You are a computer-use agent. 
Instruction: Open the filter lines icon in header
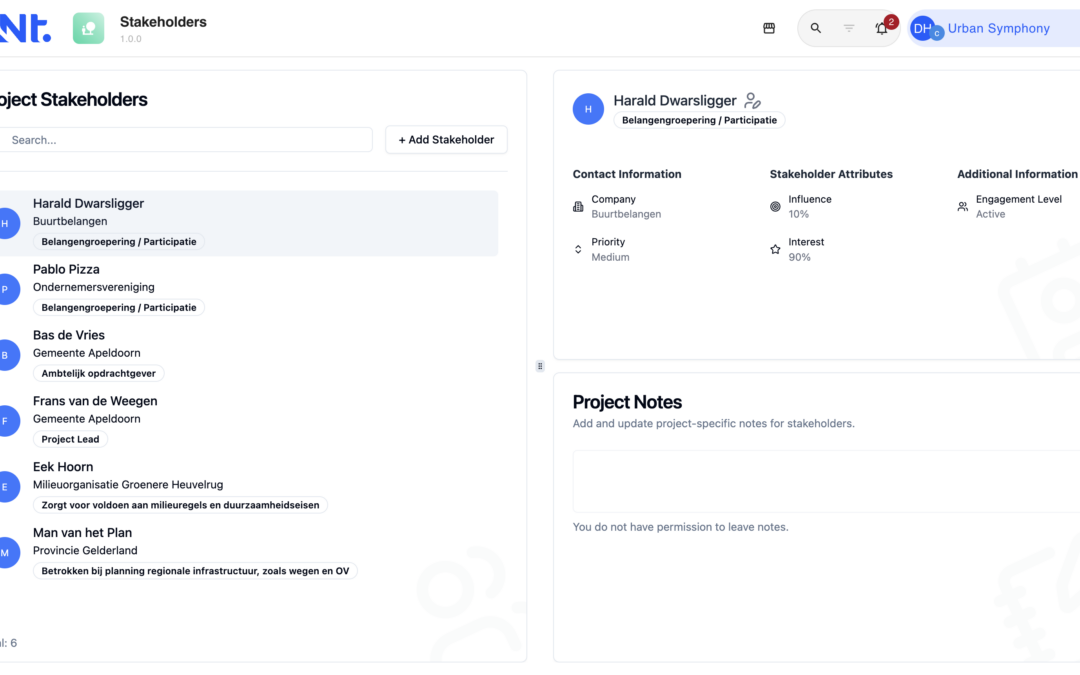tap(849, 28)
